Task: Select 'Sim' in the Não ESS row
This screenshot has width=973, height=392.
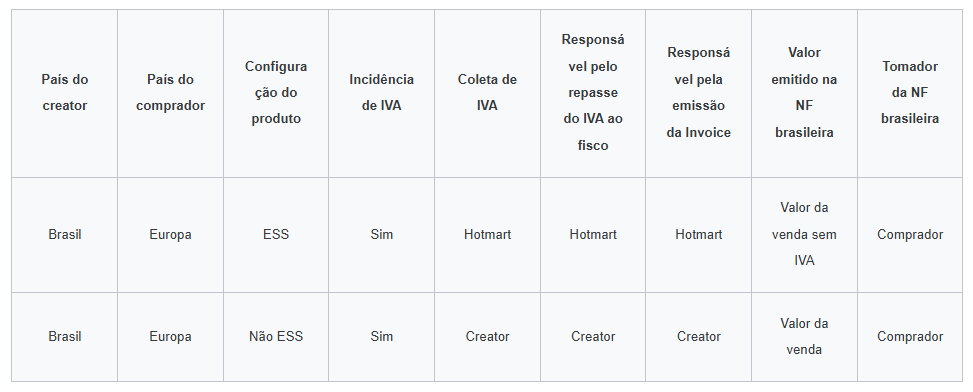Action: coord(381,337)
